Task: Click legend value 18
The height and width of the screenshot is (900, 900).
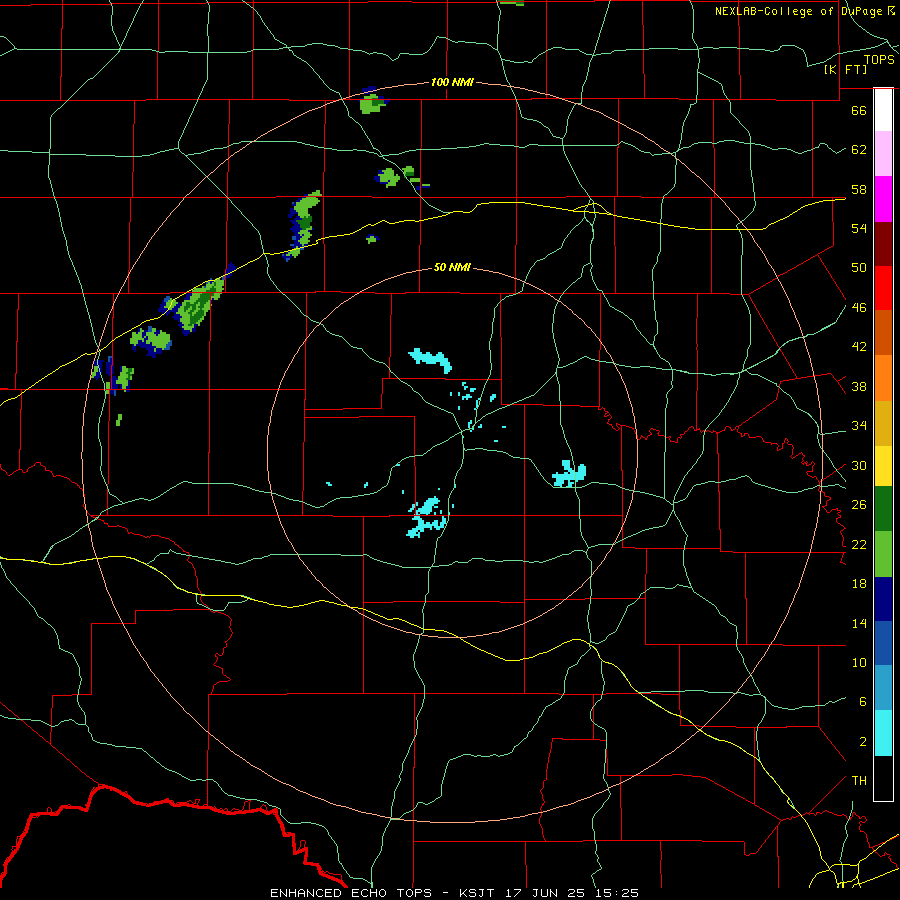Action: click(x=859, y=584)
